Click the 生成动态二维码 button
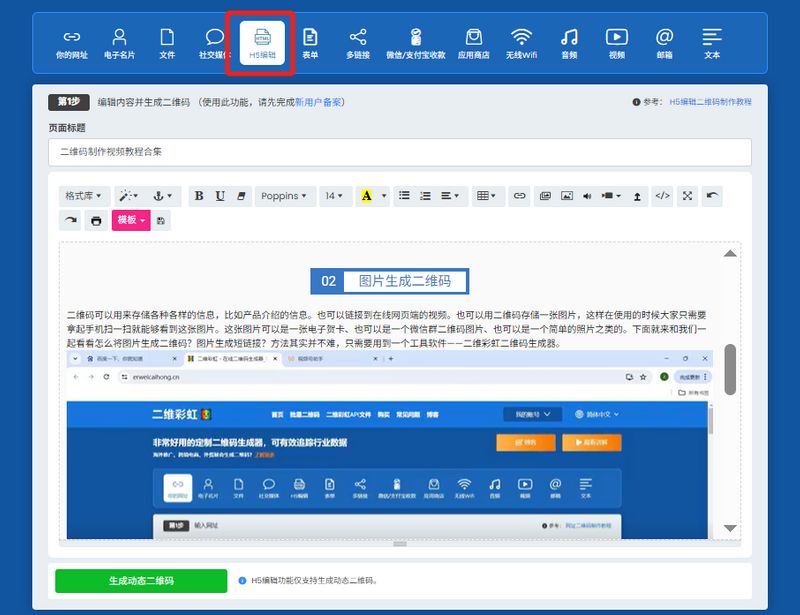Screen dimensions: 800x615 click(141, 580)
